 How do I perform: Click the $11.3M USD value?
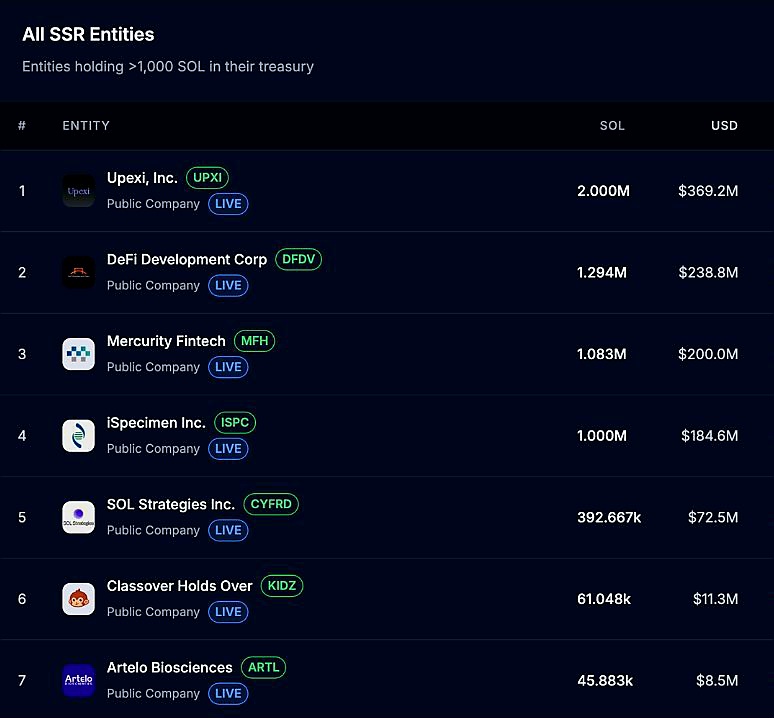[x=716, y=599]
